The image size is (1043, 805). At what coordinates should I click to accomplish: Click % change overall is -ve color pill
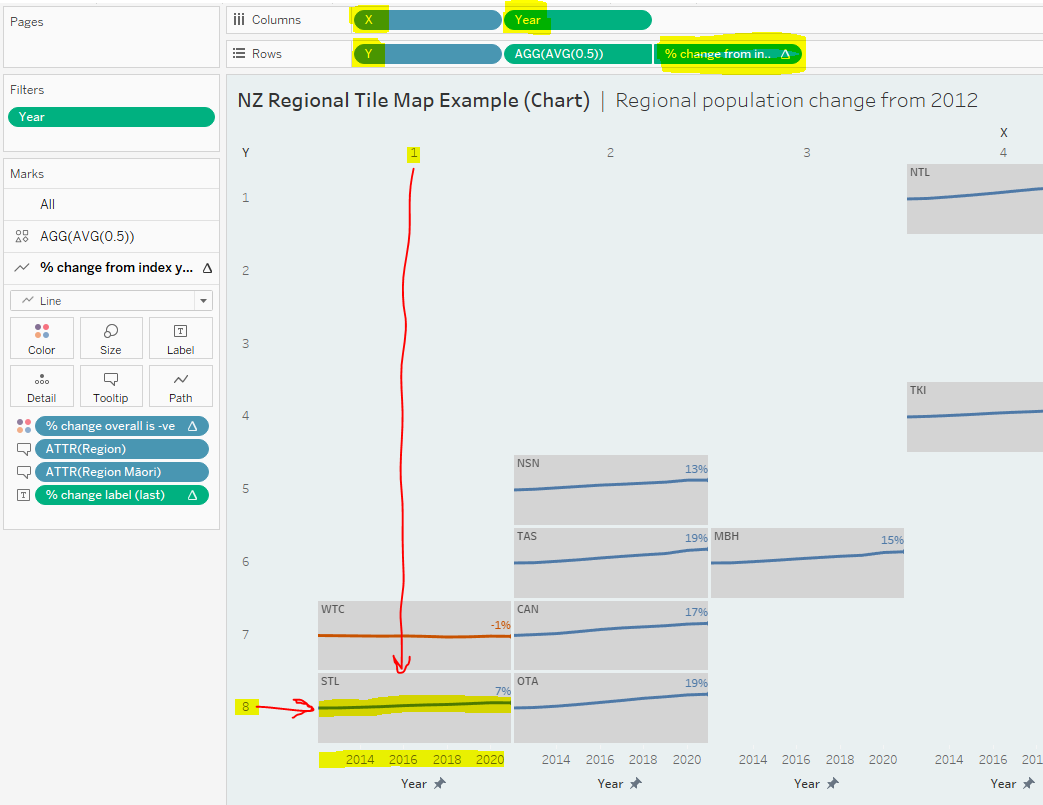pyautogui.click(x=121, y=426)
